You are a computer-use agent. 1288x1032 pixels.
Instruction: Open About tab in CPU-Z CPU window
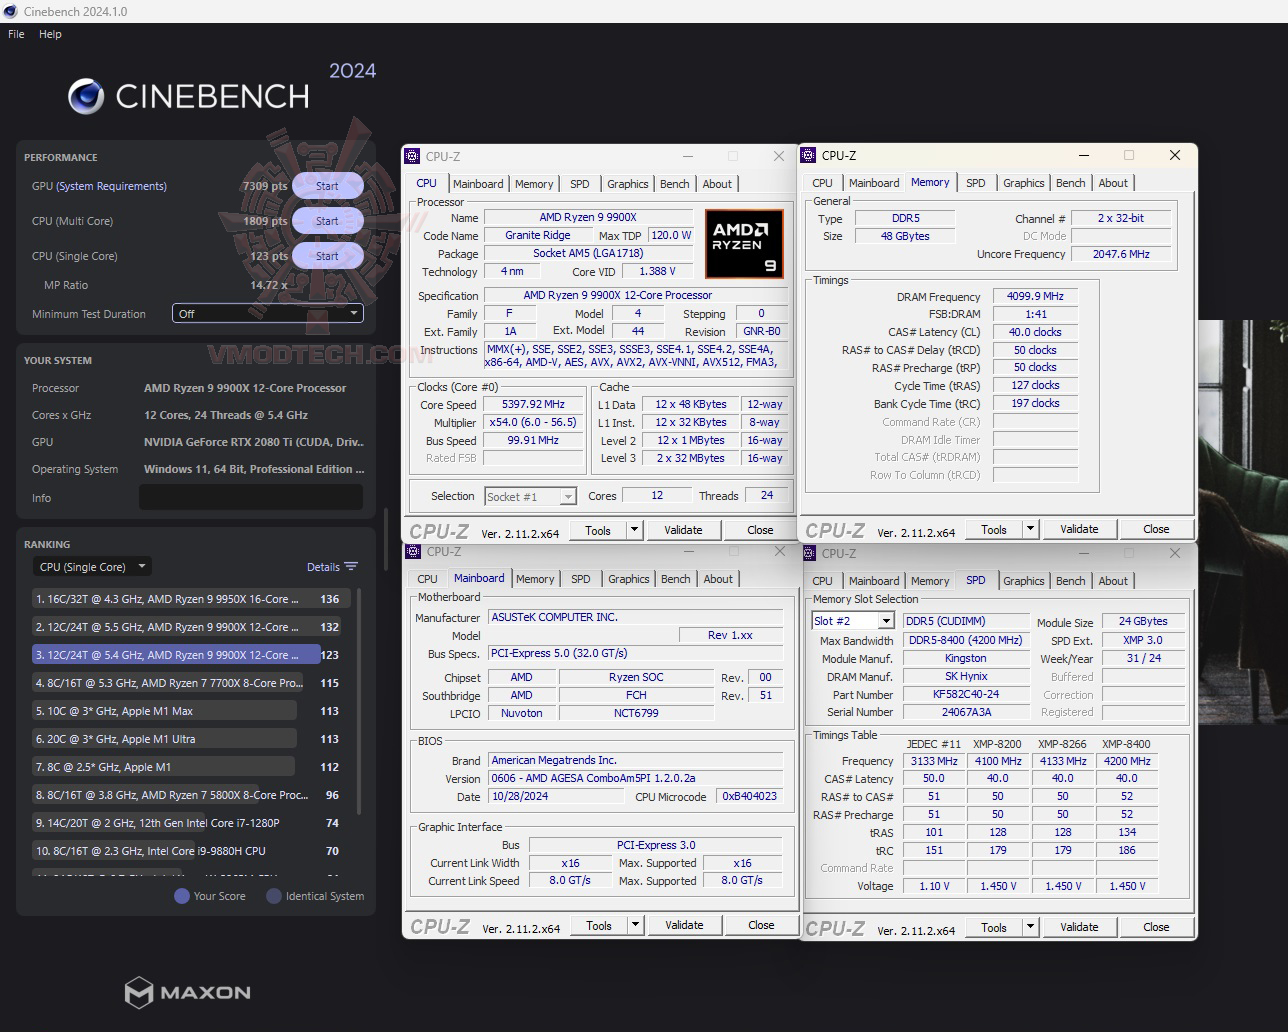tap(717, 184)
